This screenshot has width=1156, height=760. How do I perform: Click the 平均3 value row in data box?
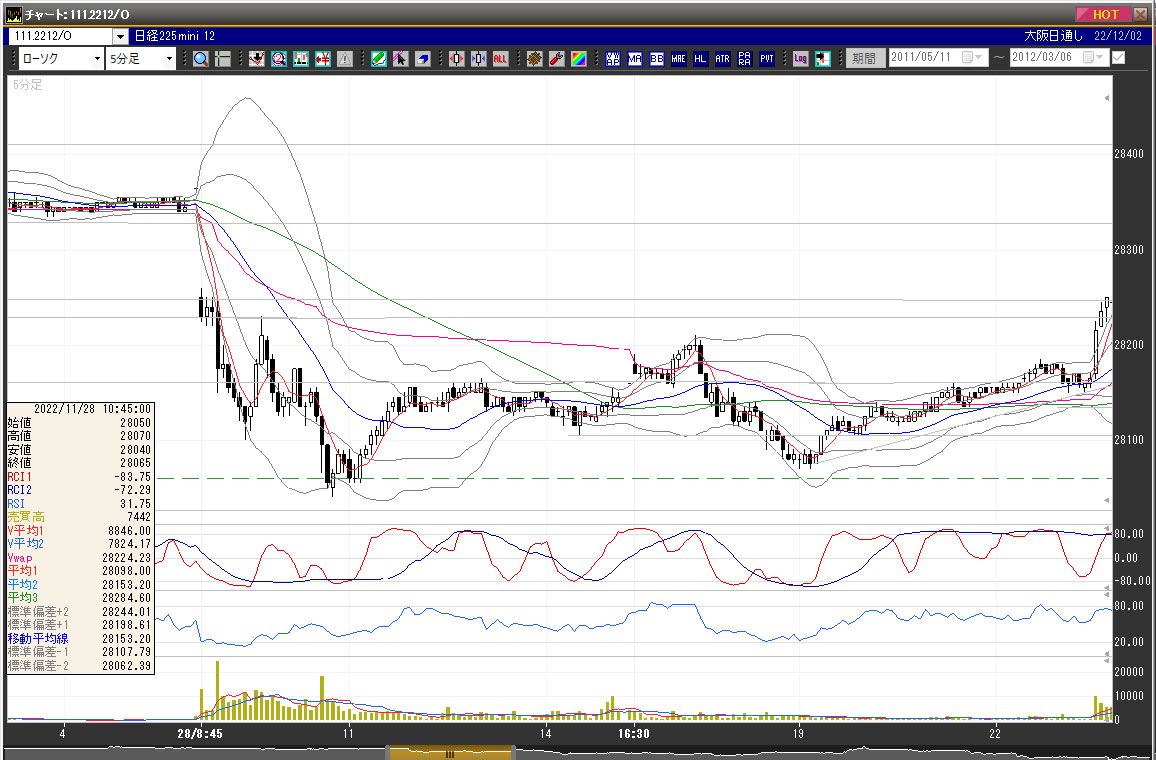pyautogui.click(x=80, y=598)
